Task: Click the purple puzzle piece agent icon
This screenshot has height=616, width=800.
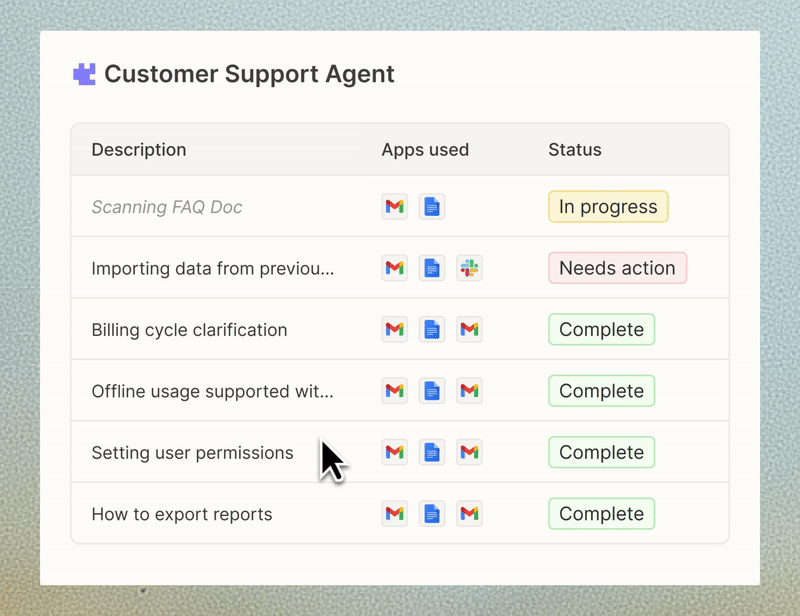Action: (x=84, y=74)
